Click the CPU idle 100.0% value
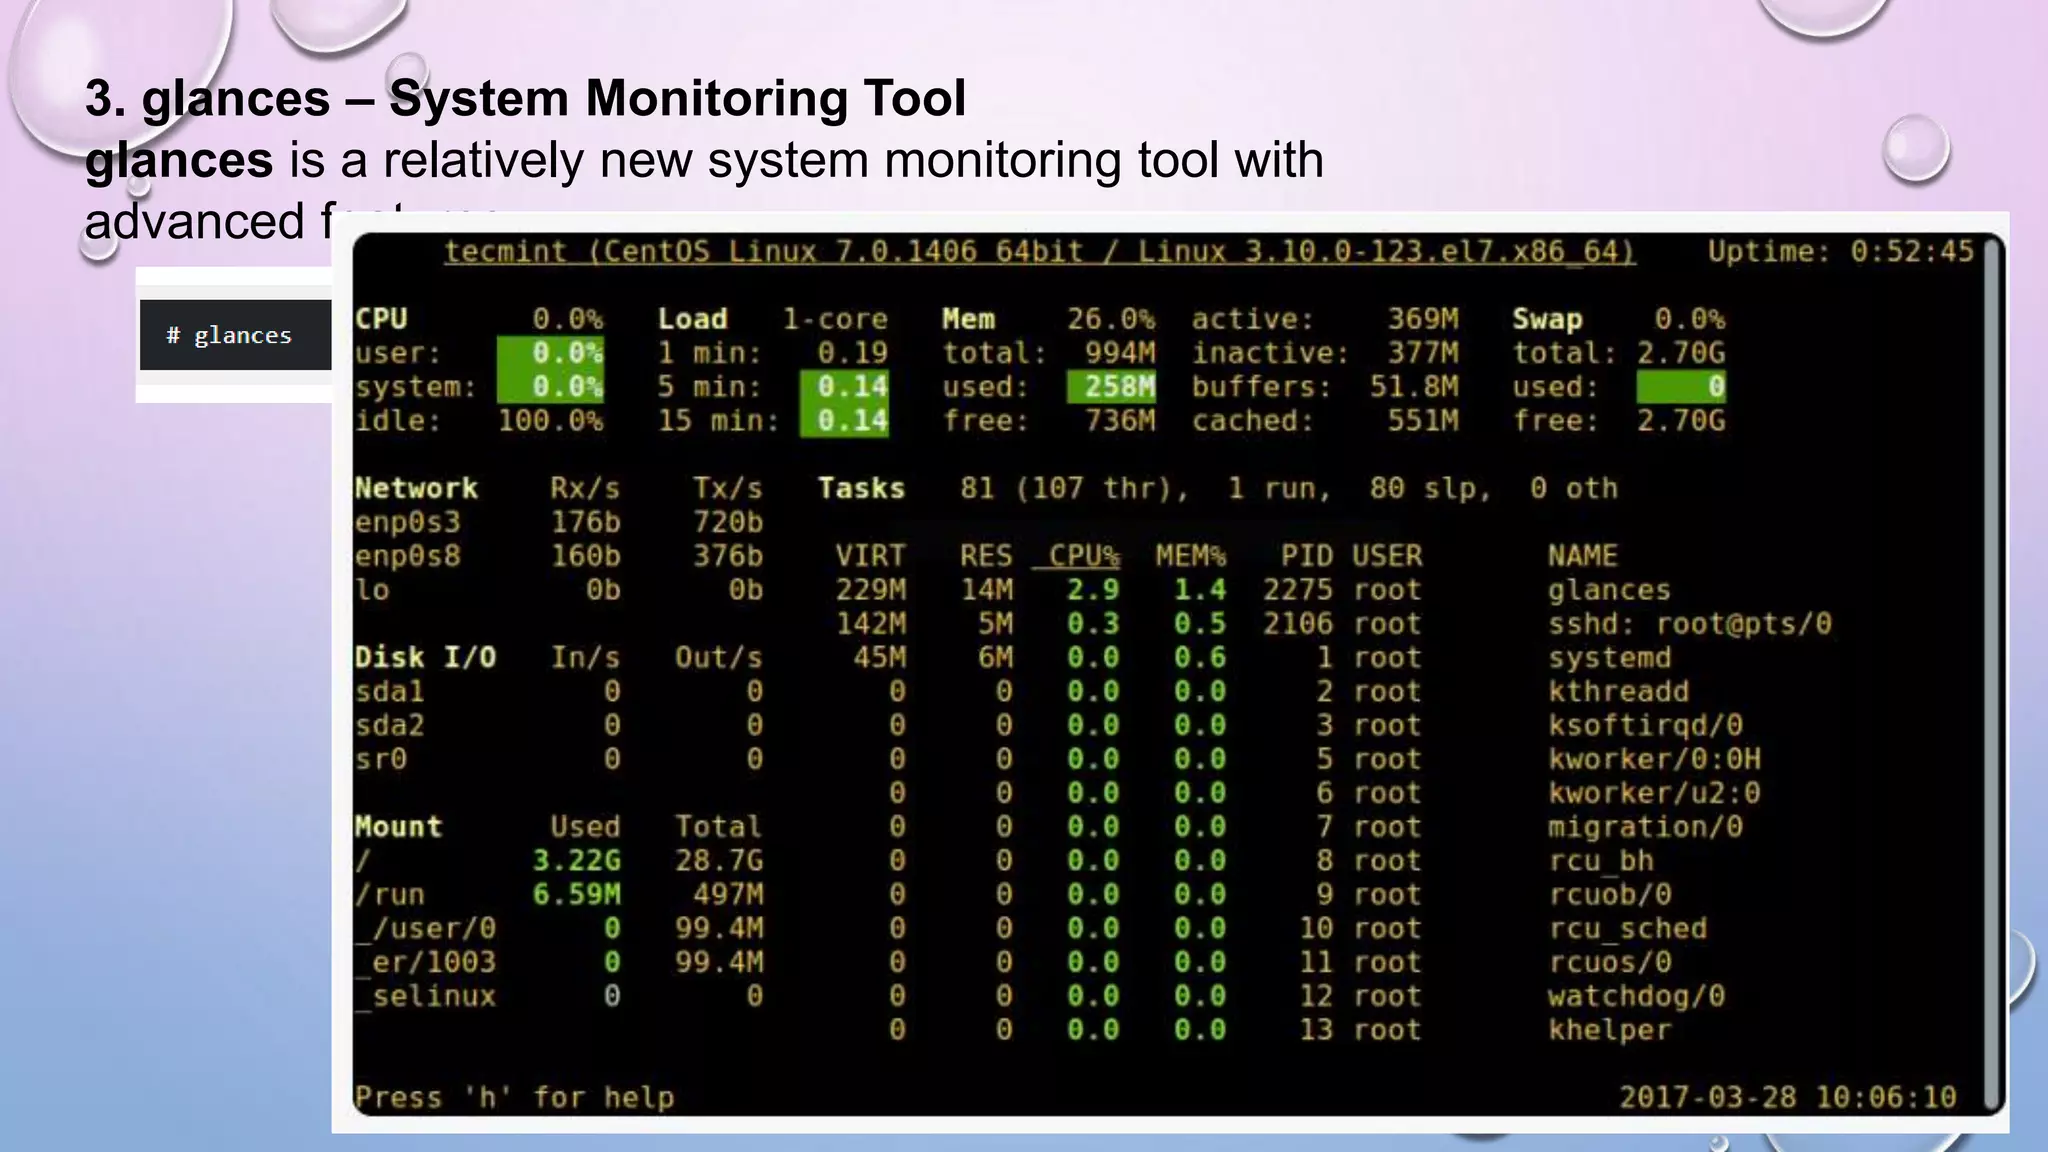The height and width of the screenshot is (1152, 2048). point(551,420)
